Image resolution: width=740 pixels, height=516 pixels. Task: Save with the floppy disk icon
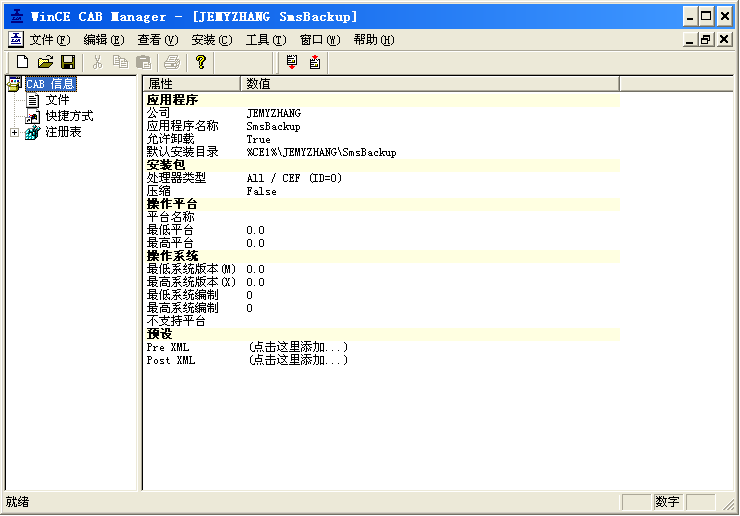[x=68, y=62]
